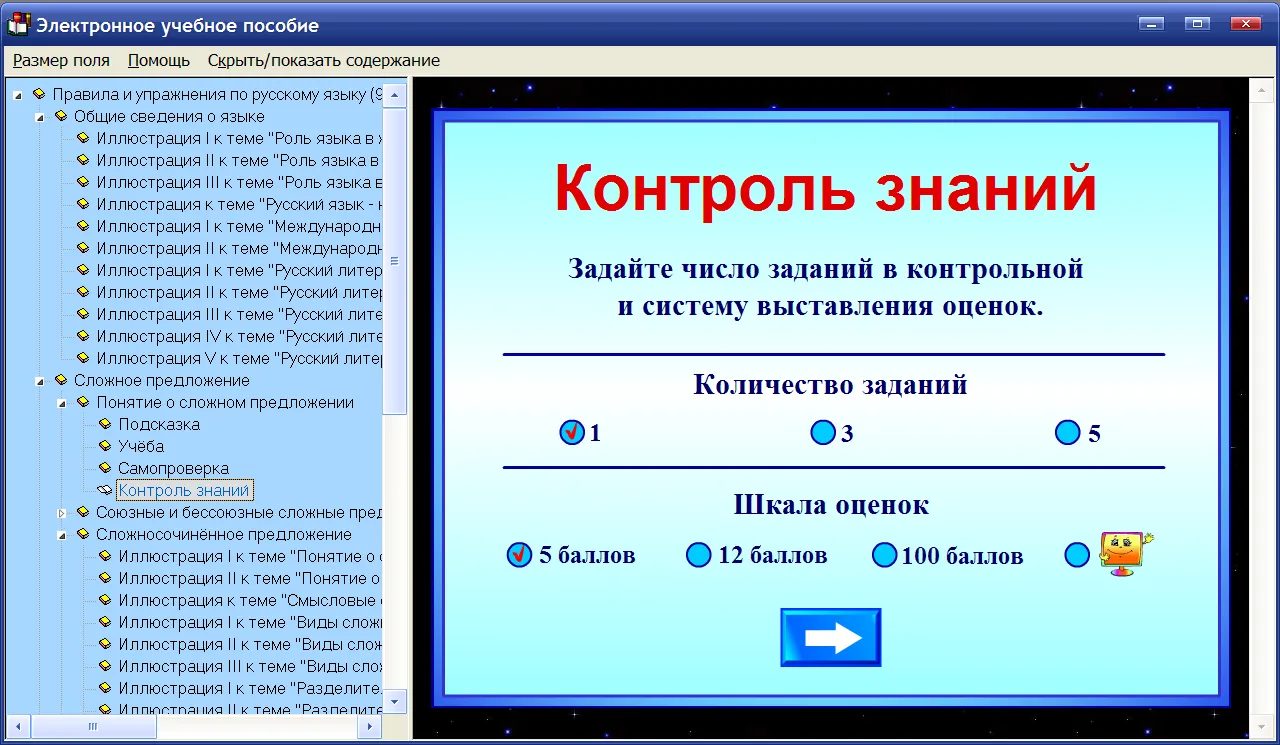Click the tree horizontal scrollbar thumb
The height and width of the screenshot is (745, 1280).
(x=92, y=726)
